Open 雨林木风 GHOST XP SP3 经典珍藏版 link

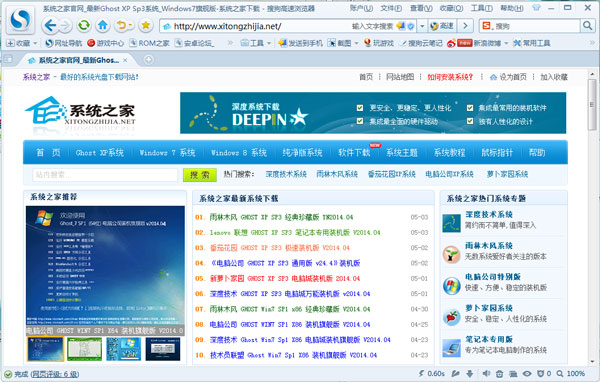pos(281,217)
